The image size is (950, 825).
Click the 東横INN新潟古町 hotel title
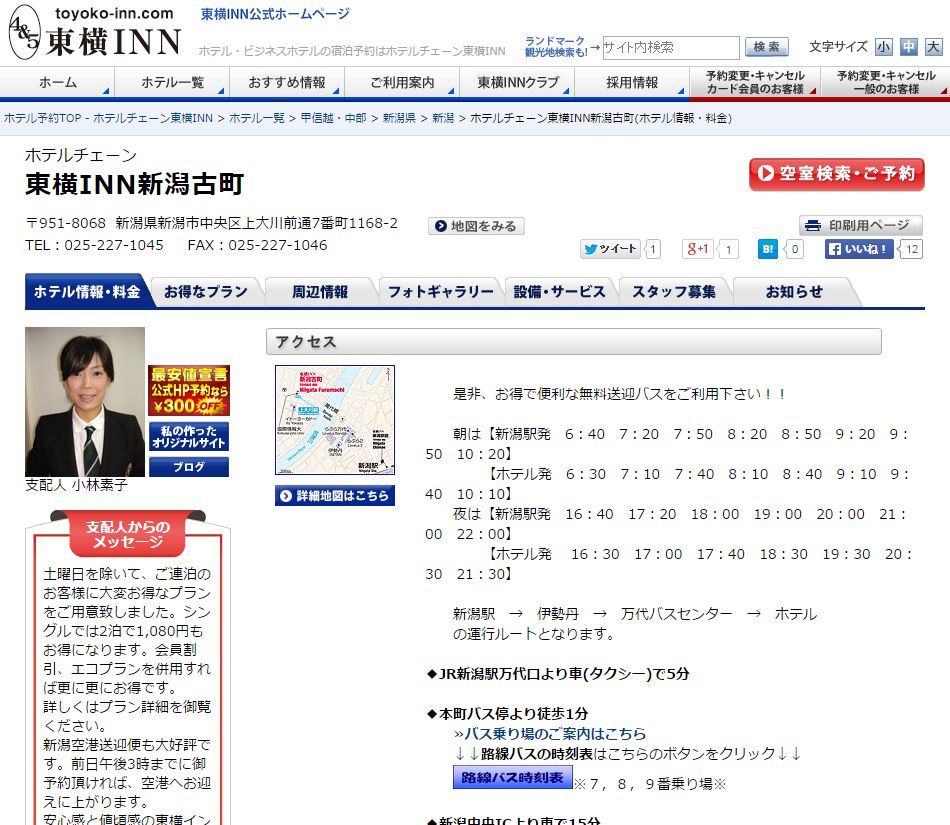click(x=135, y=184)
